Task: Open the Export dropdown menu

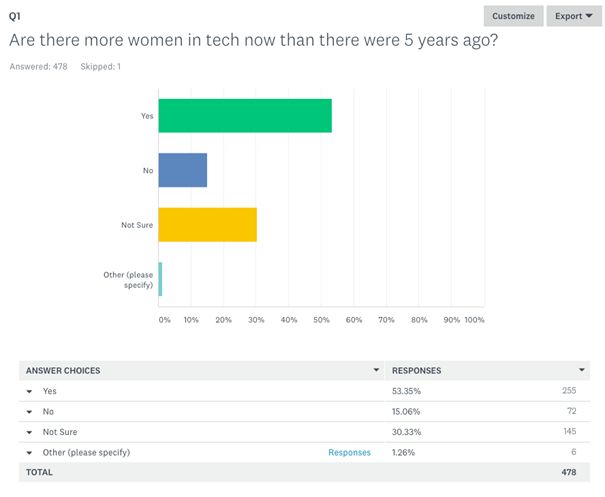Action: (574, 16)
